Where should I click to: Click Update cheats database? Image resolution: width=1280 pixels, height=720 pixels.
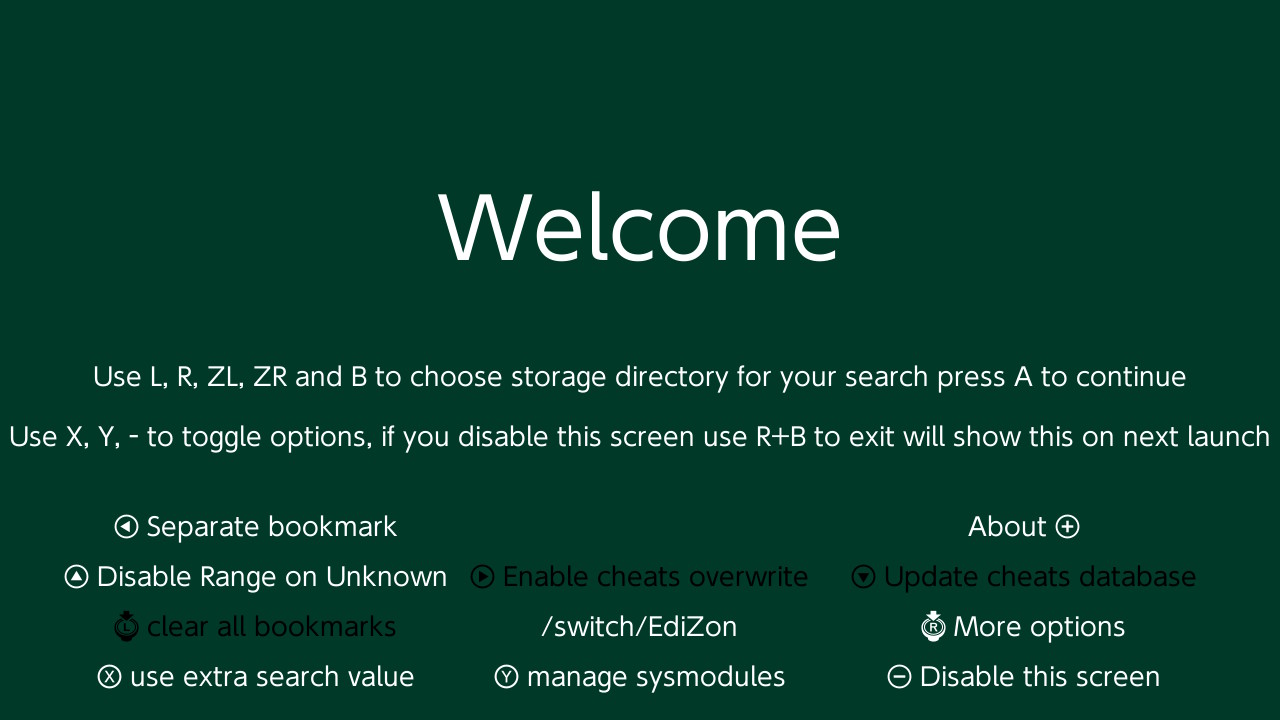click(x=1024, y=577)
